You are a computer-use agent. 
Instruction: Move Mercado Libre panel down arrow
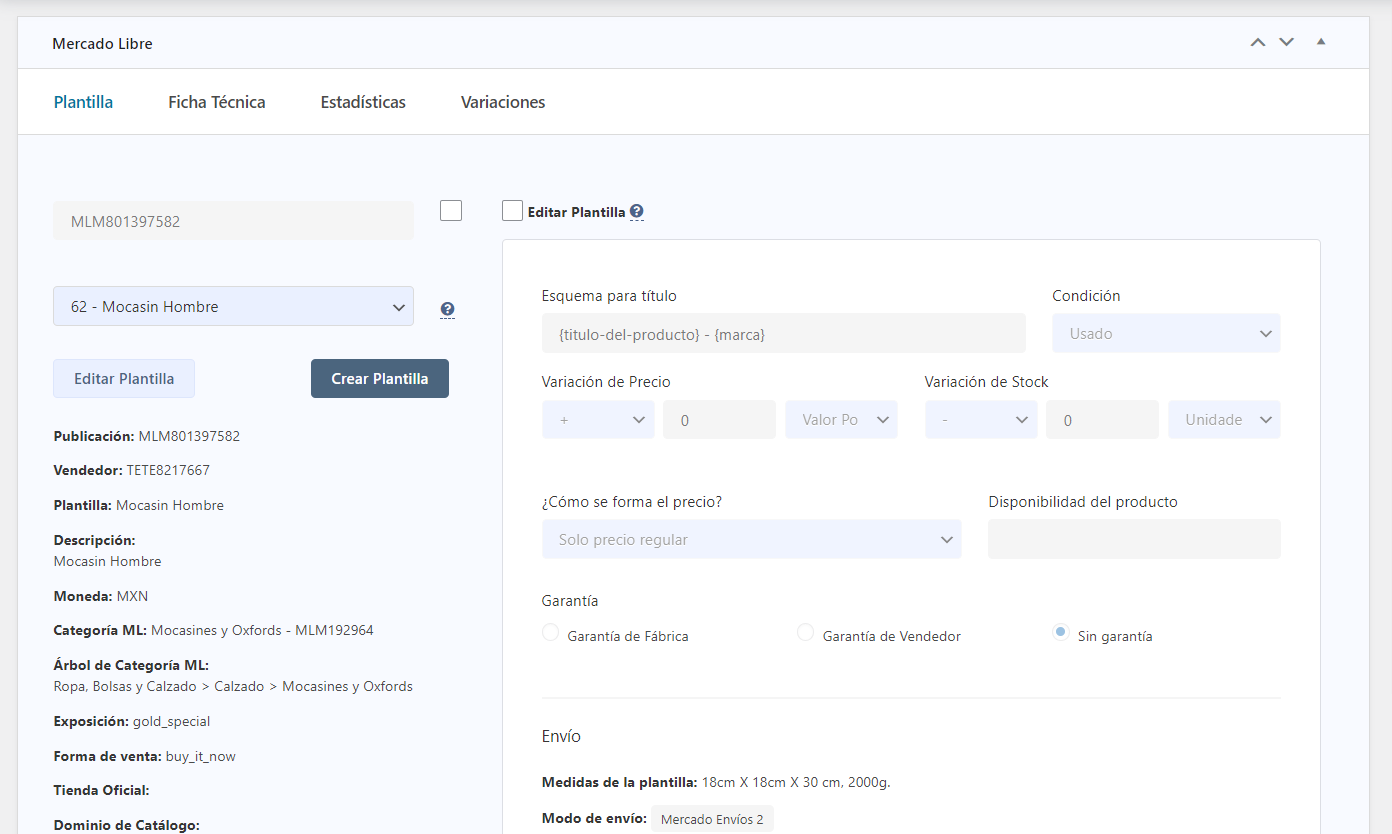[1287, 42]
